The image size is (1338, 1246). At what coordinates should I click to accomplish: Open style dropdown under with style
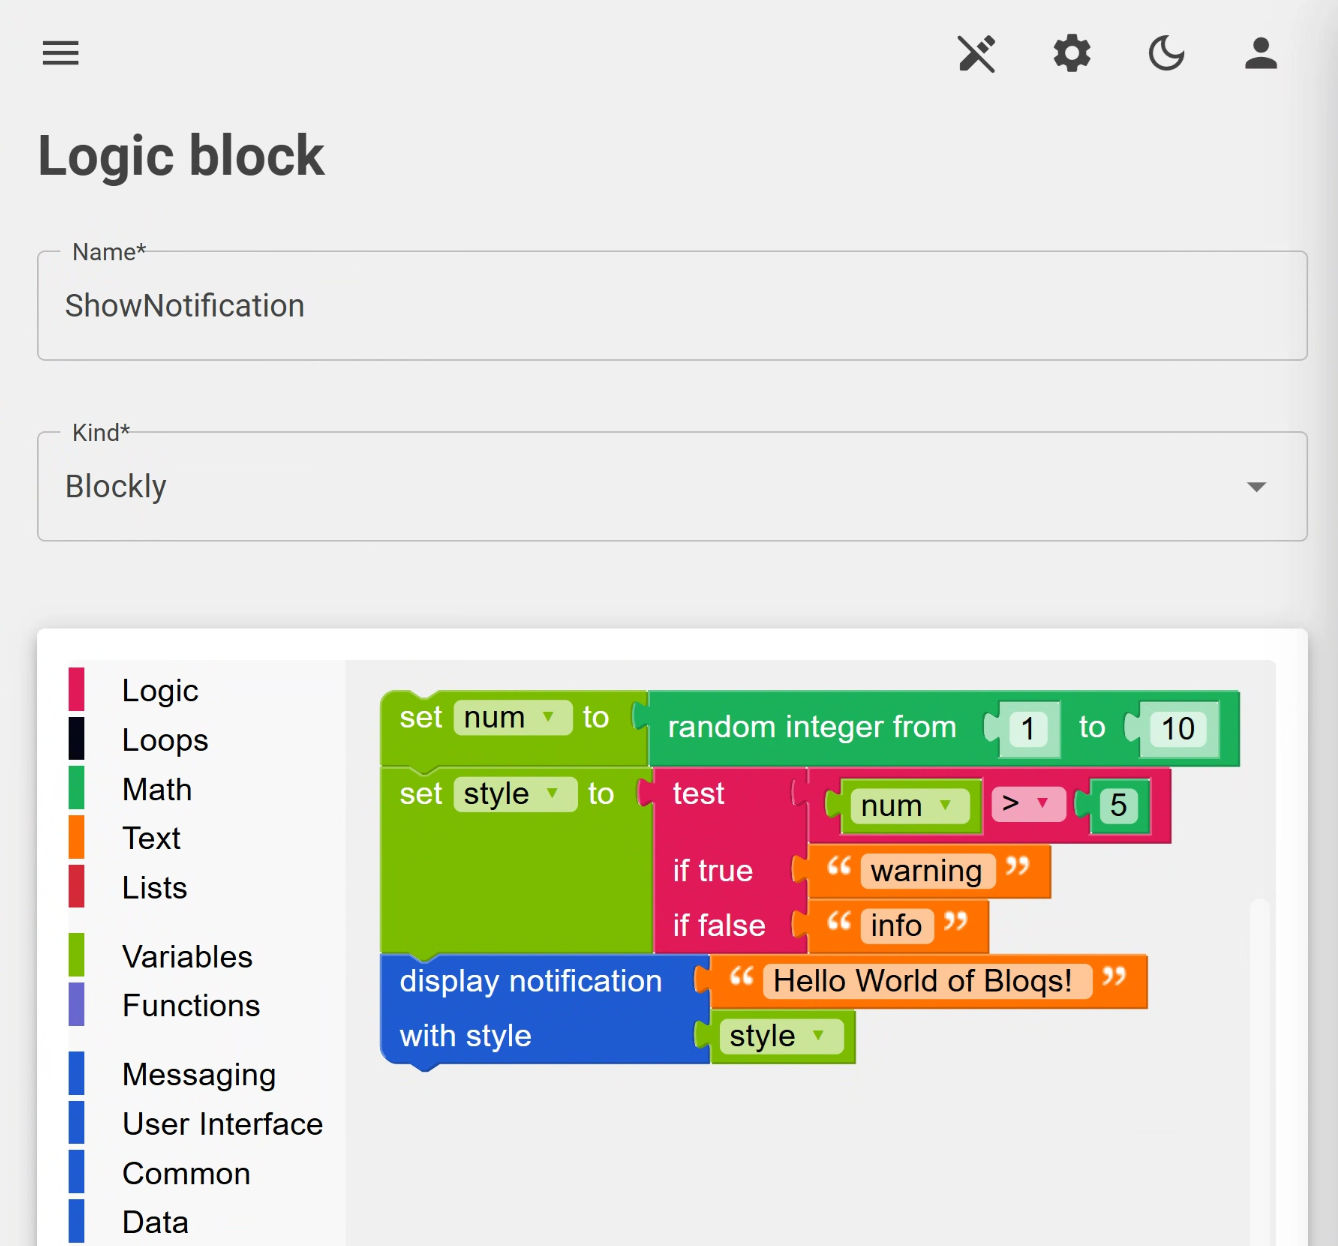point(780,1036)
